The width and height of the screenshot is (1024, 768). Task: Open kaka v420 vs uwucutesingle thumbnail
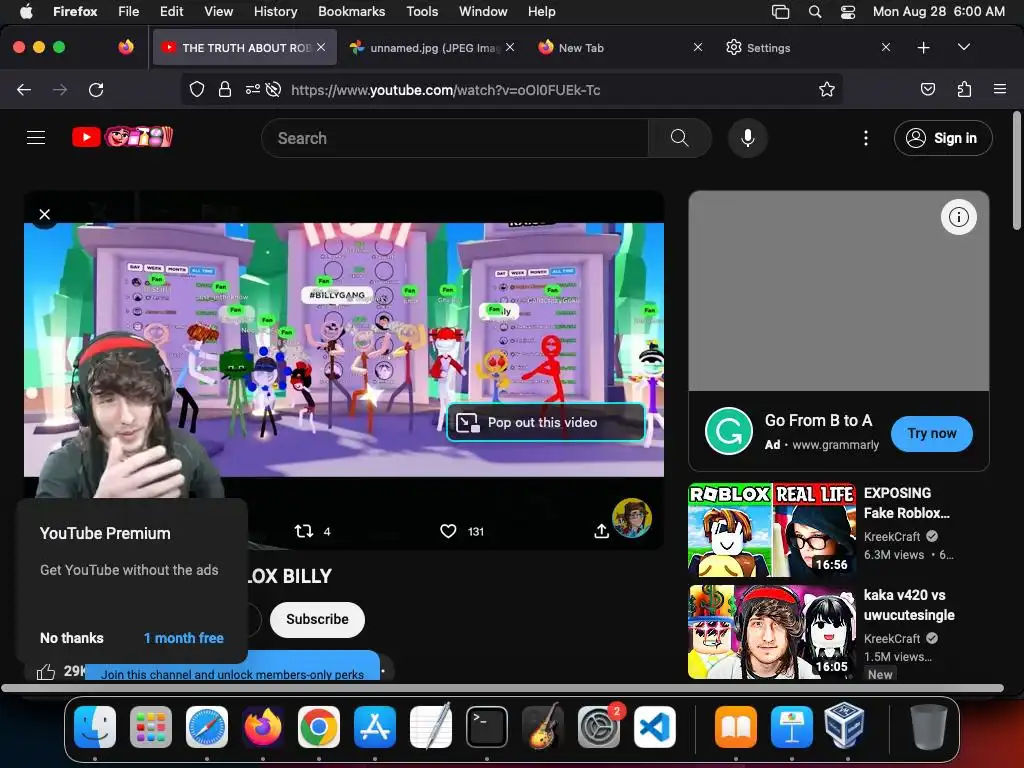pos(772,632)
